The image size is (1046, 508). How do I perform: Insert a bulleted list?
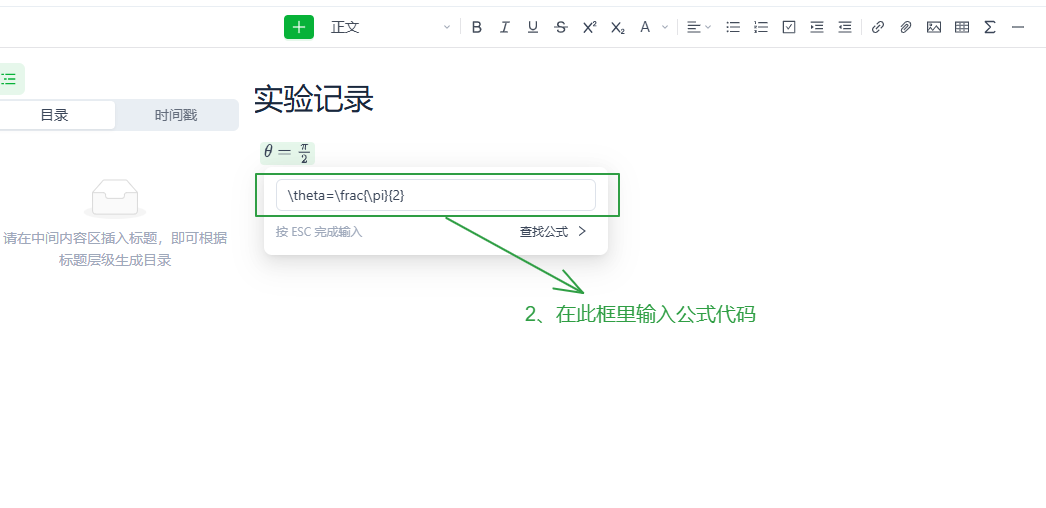point(733,27)
